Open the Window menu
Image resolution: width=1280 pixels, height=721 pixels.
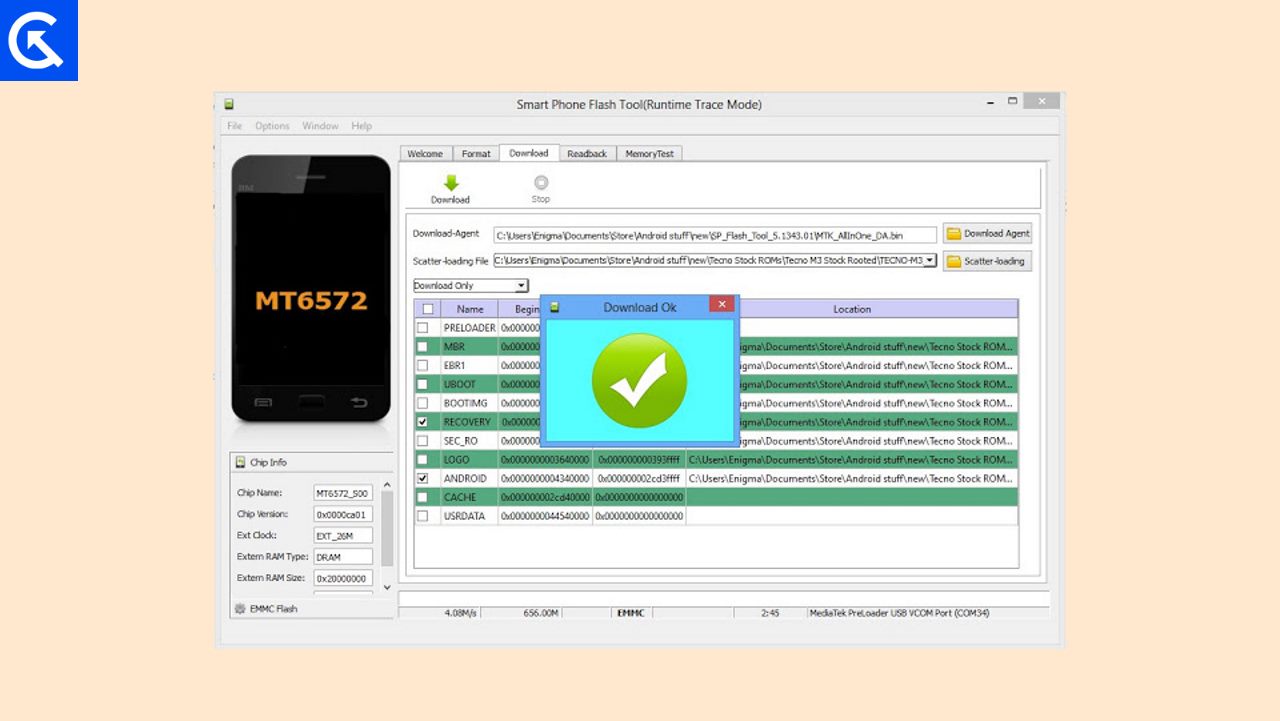pyautogui.click(x=320, y=126)
